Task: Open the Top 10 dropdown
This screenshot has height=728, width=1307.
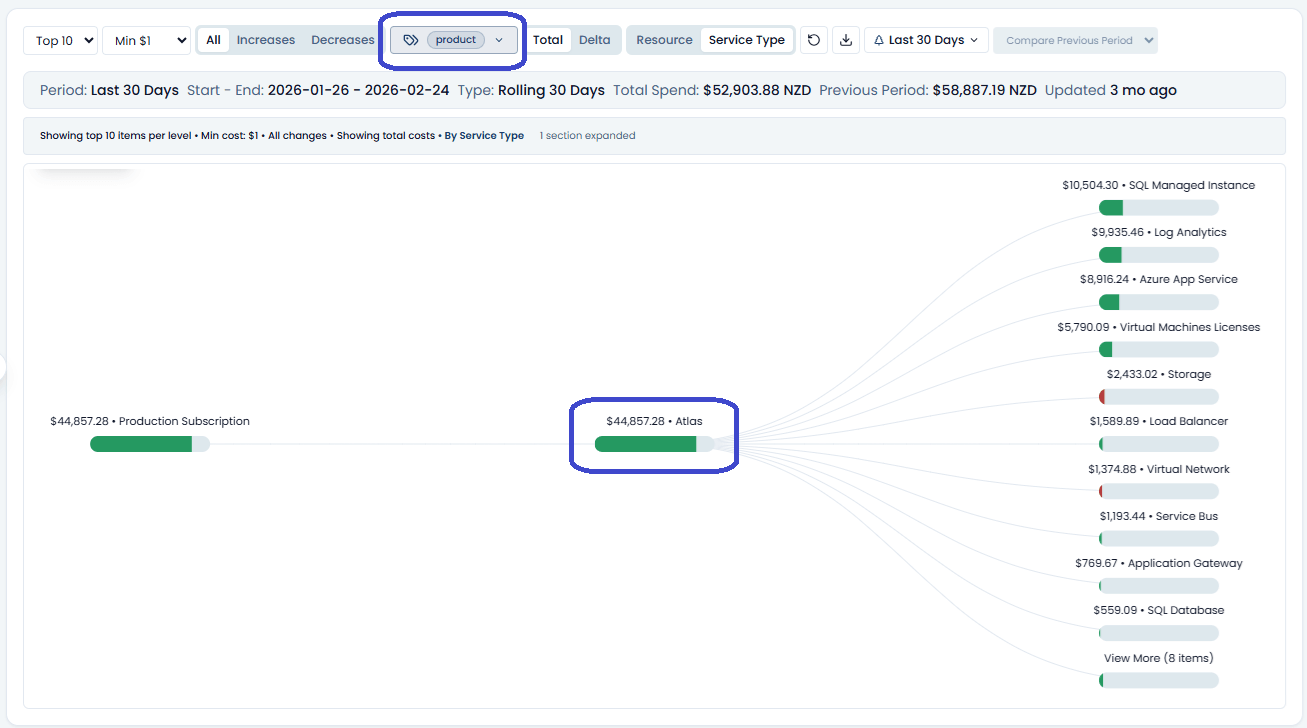Action: (60, 40)
